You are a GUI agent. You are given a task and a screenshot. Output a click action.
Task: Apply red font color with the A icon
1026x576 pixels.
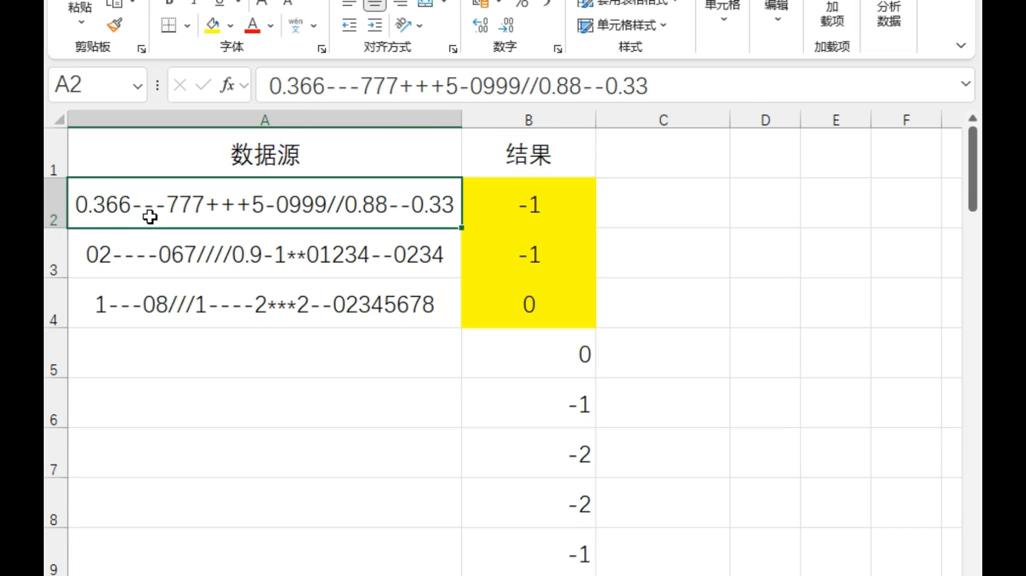point(252,24)
